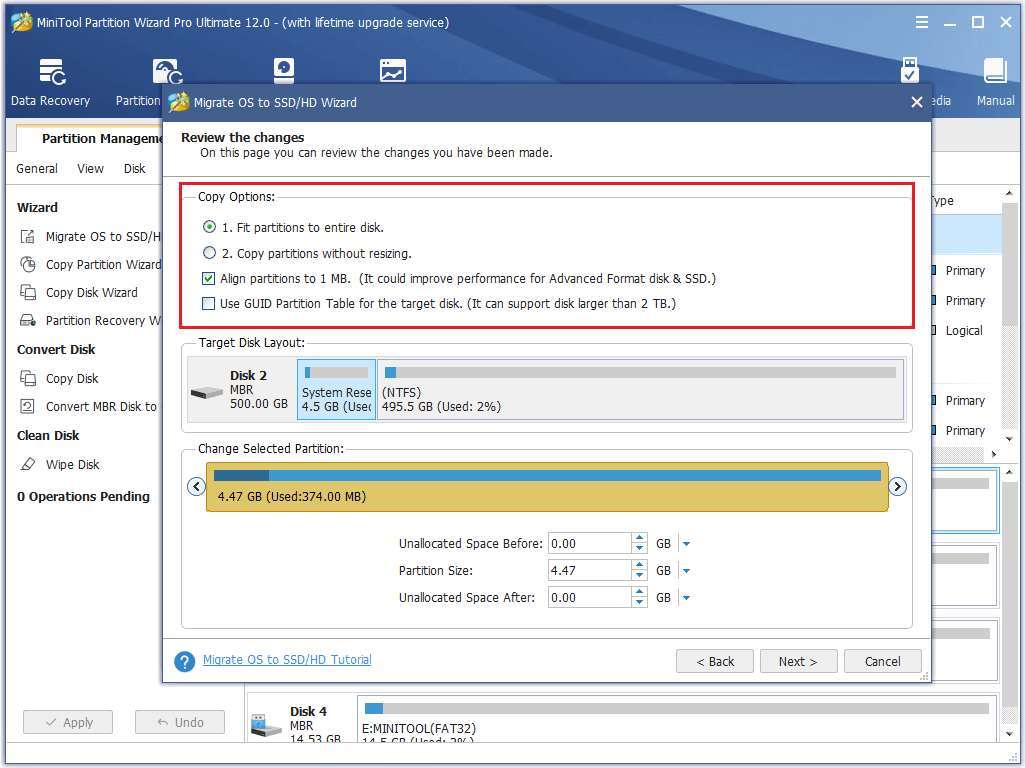The height and width of the screenshot is (768, 1025).
Task: Open unit dropdown for Unallocated Space Before
Action: [x=686, y=544]
